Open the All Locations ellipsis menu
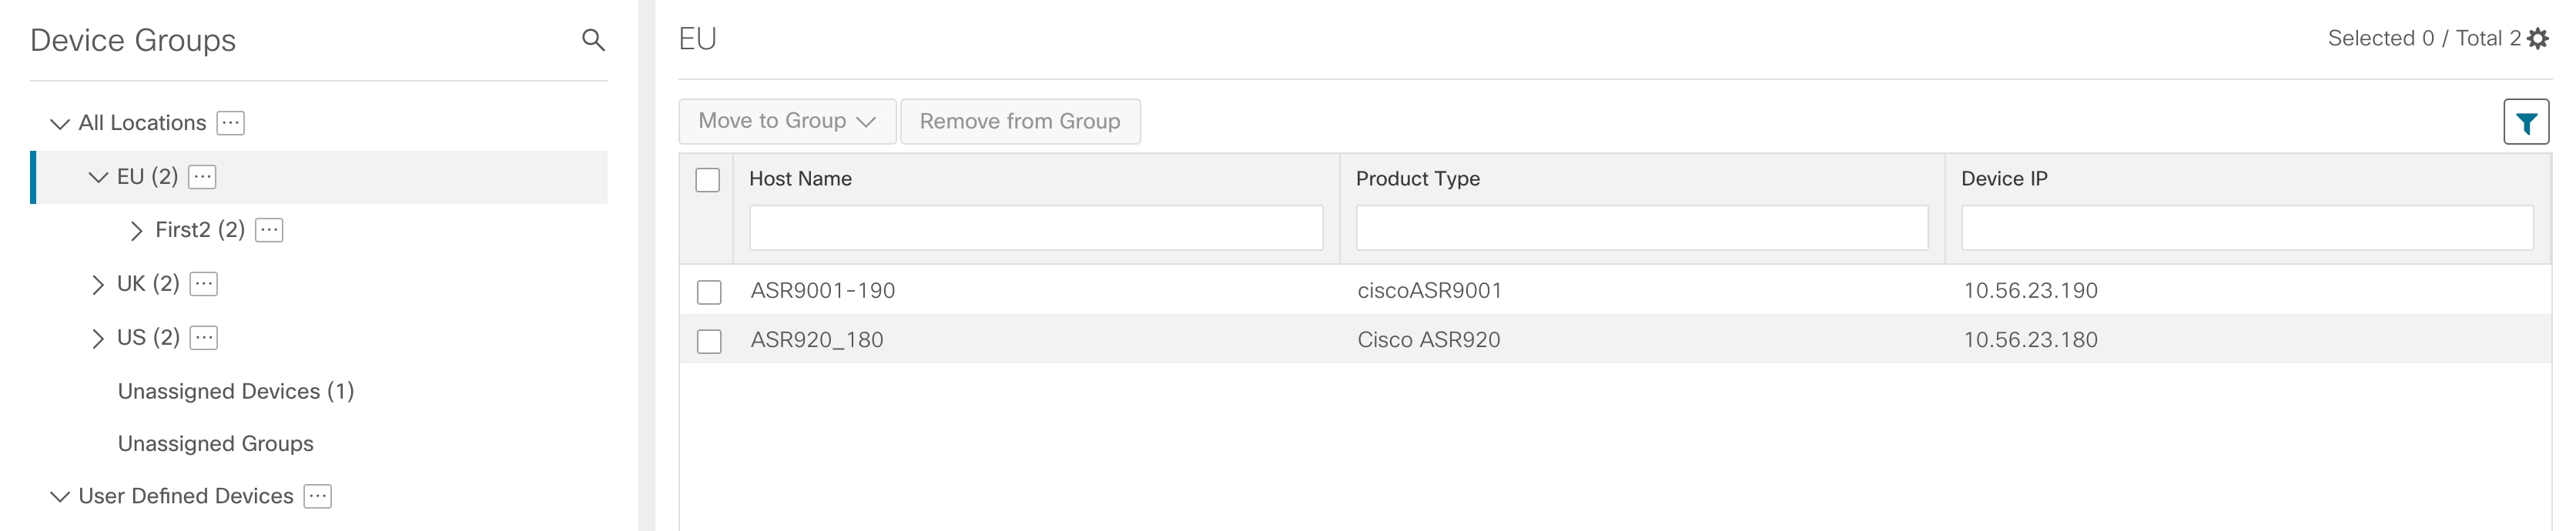Viewport: 2576px width, 531px height. point(231,123)
